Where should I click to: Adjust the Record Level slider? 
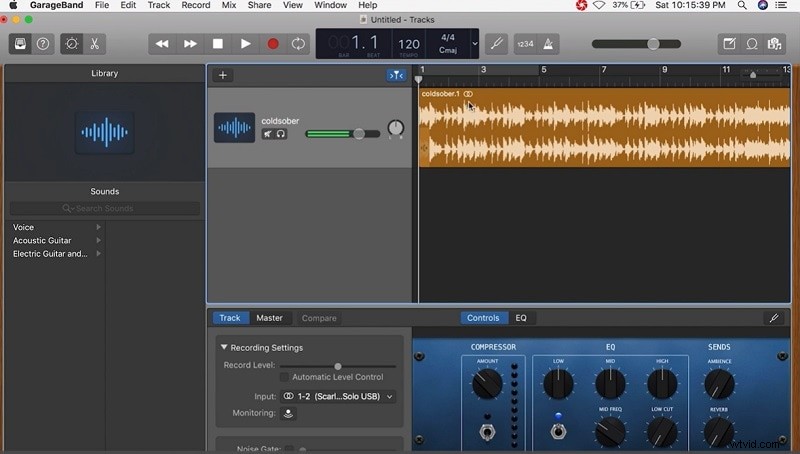[338, 366]
